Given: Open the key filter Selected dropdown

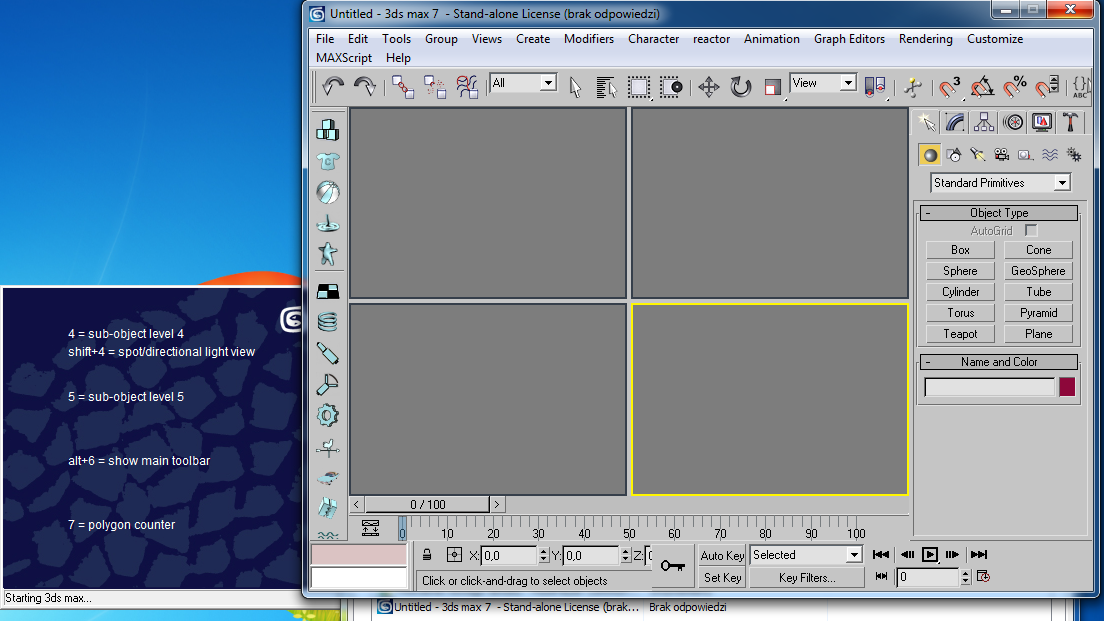Looking at the screenshot, I should coord(806,555).
